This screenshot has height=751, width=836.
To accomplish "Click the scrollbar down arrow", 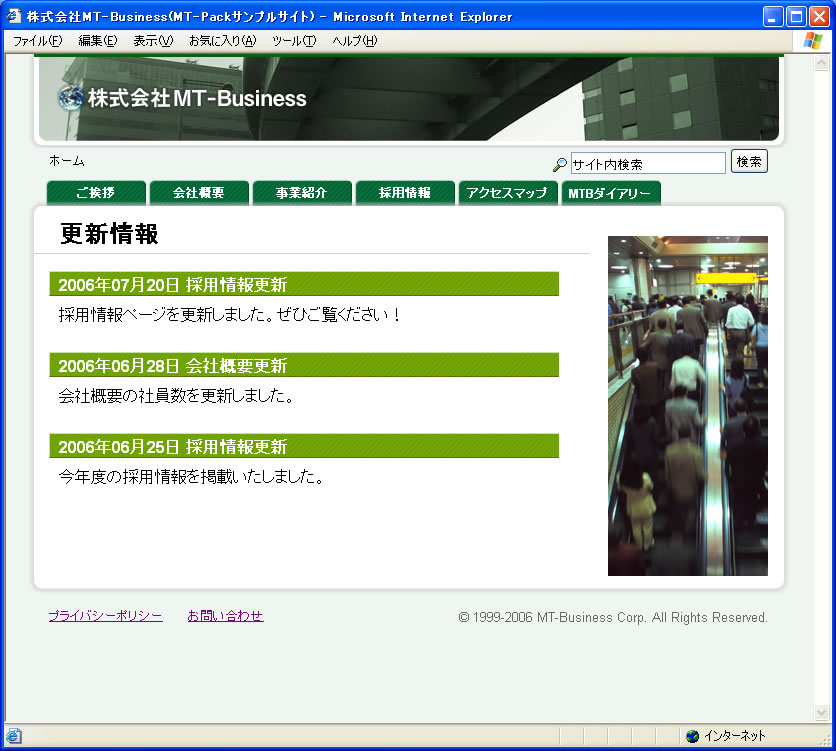I will 821,712.
